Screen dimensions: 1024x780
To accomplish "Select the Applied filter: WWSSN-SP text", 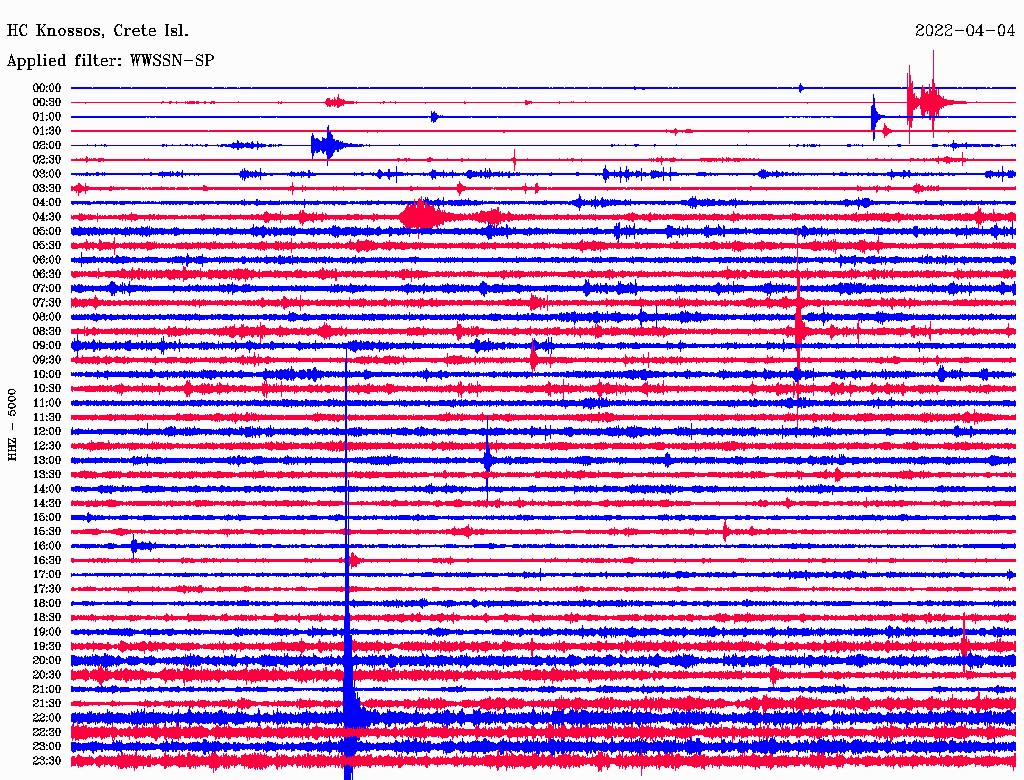I will click(110, 61).
